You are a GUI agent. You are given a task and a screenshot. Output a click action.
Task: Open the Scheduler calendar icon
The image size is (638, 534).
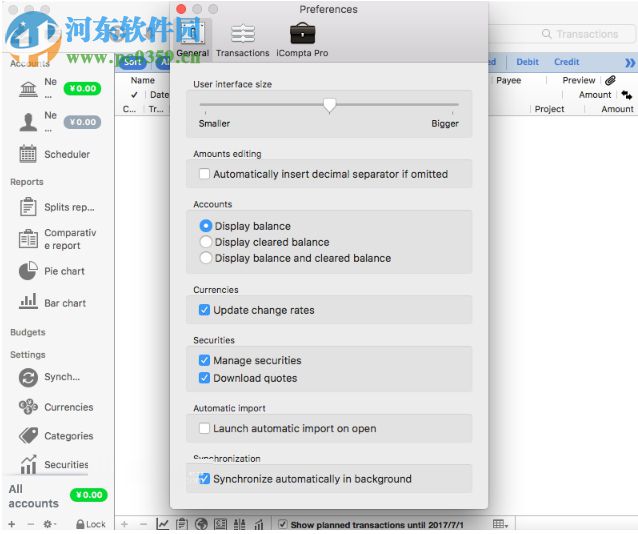pyautogui.click(x=28, y=154)
